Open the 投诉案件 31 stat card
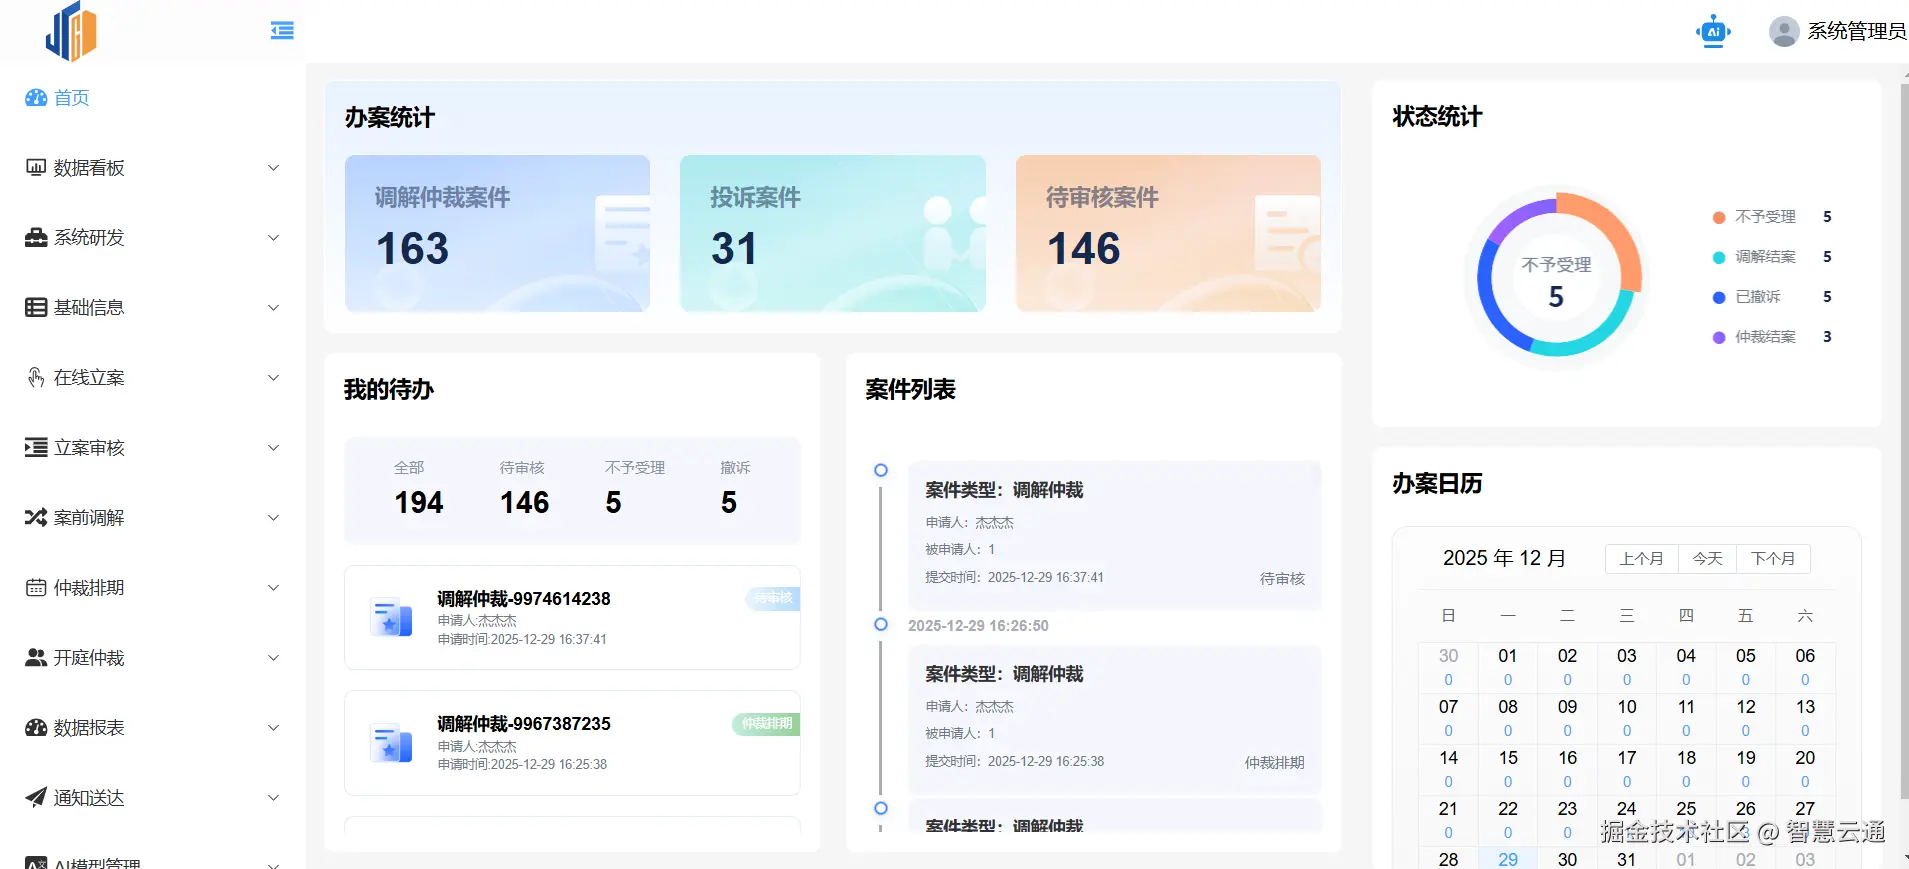 (x=833, y=233)
